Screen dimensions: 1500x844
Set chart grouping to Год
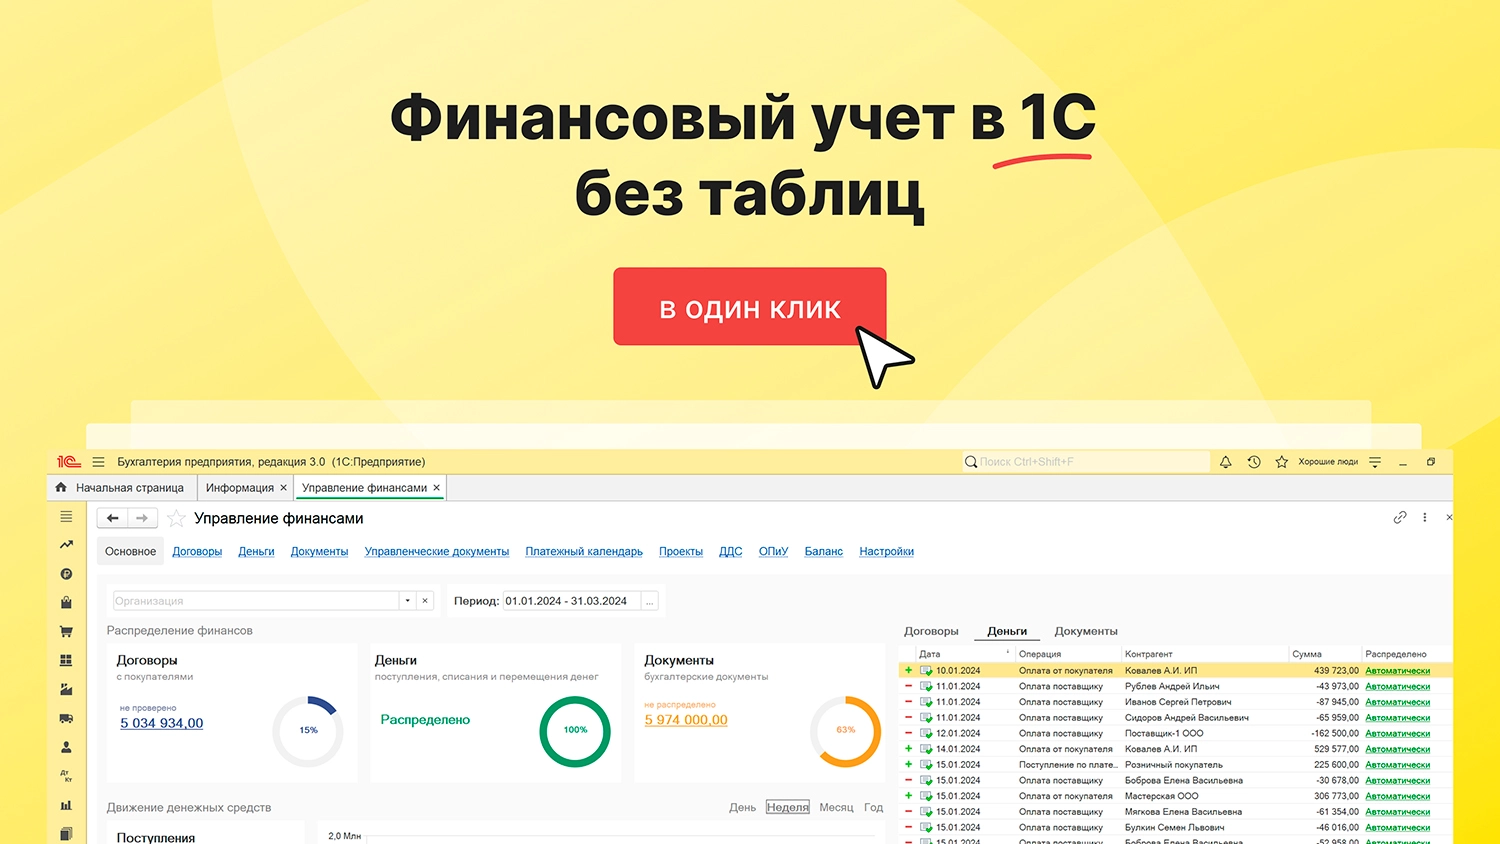(873, 807)
